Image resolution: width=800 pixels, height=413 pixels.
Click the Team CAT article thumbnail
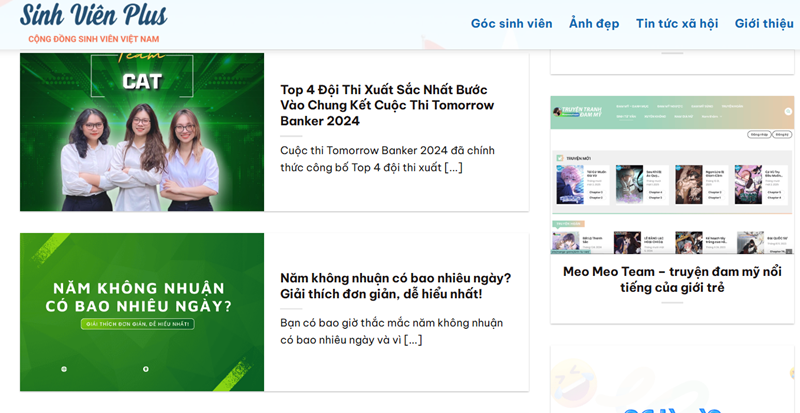pos(142,131)
